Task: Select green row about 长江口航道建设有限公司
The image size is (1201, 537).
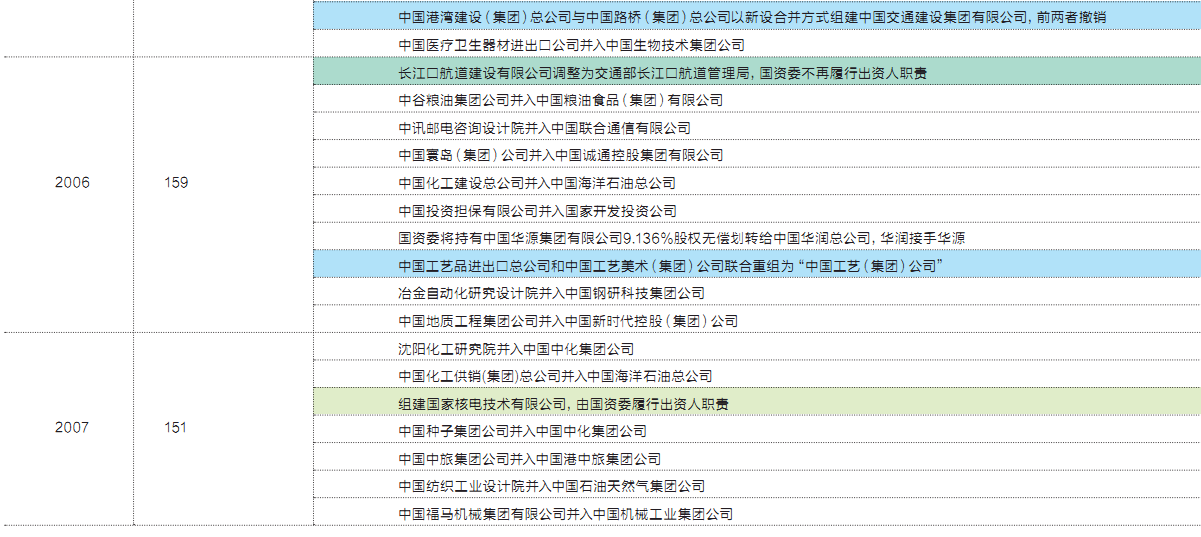Action: (x=757, y=72)
